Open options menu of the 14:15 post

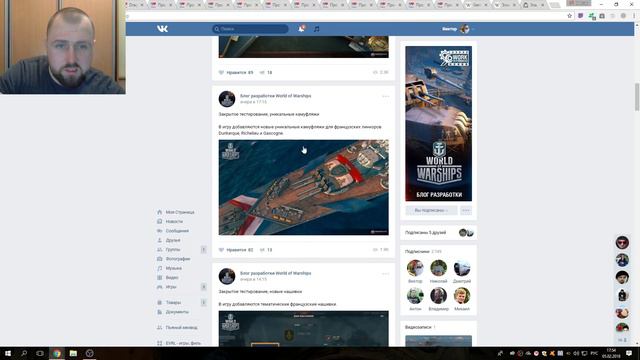(385, 273)
